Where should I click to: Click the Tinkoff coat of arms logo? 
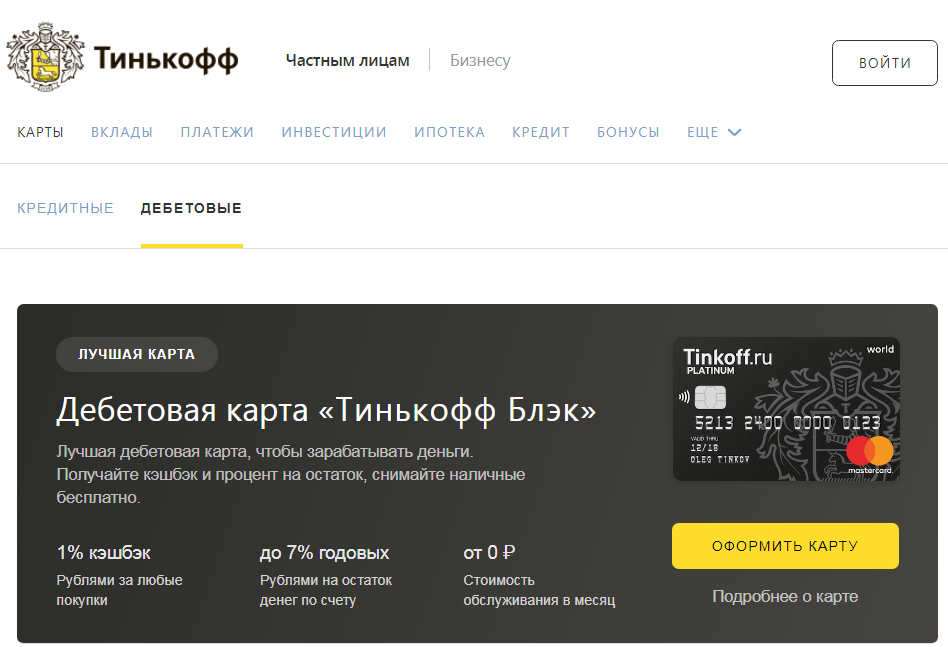45,57
